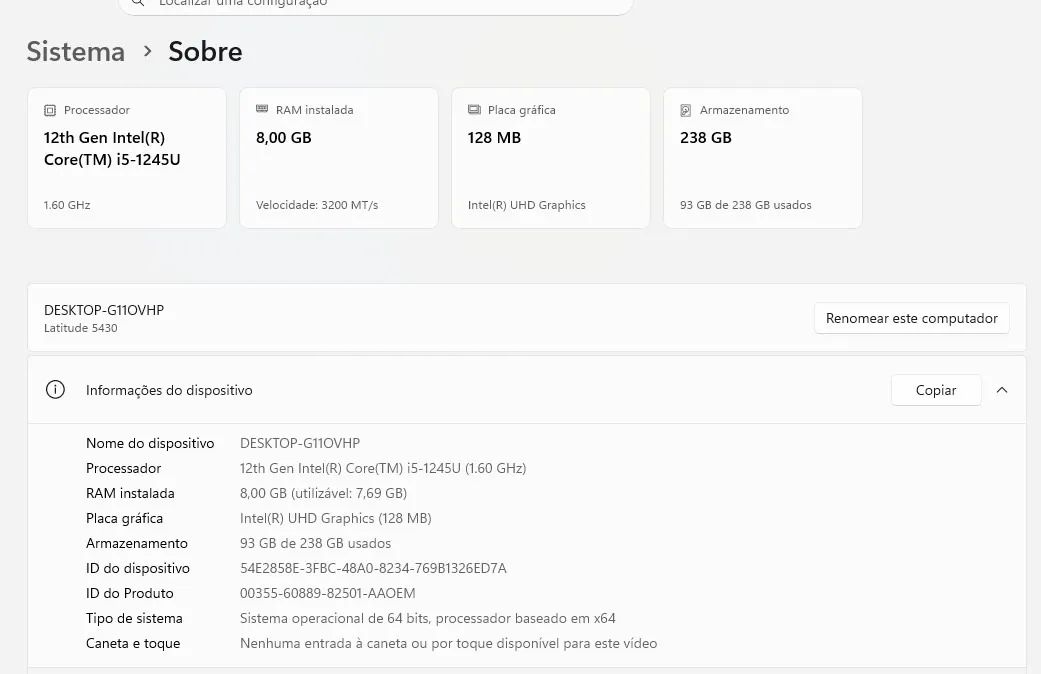Image resolution: width=1041 pixels, height=674 pixels.
Task: Click the Tipo de sistema label
Action: coord(134,618)
